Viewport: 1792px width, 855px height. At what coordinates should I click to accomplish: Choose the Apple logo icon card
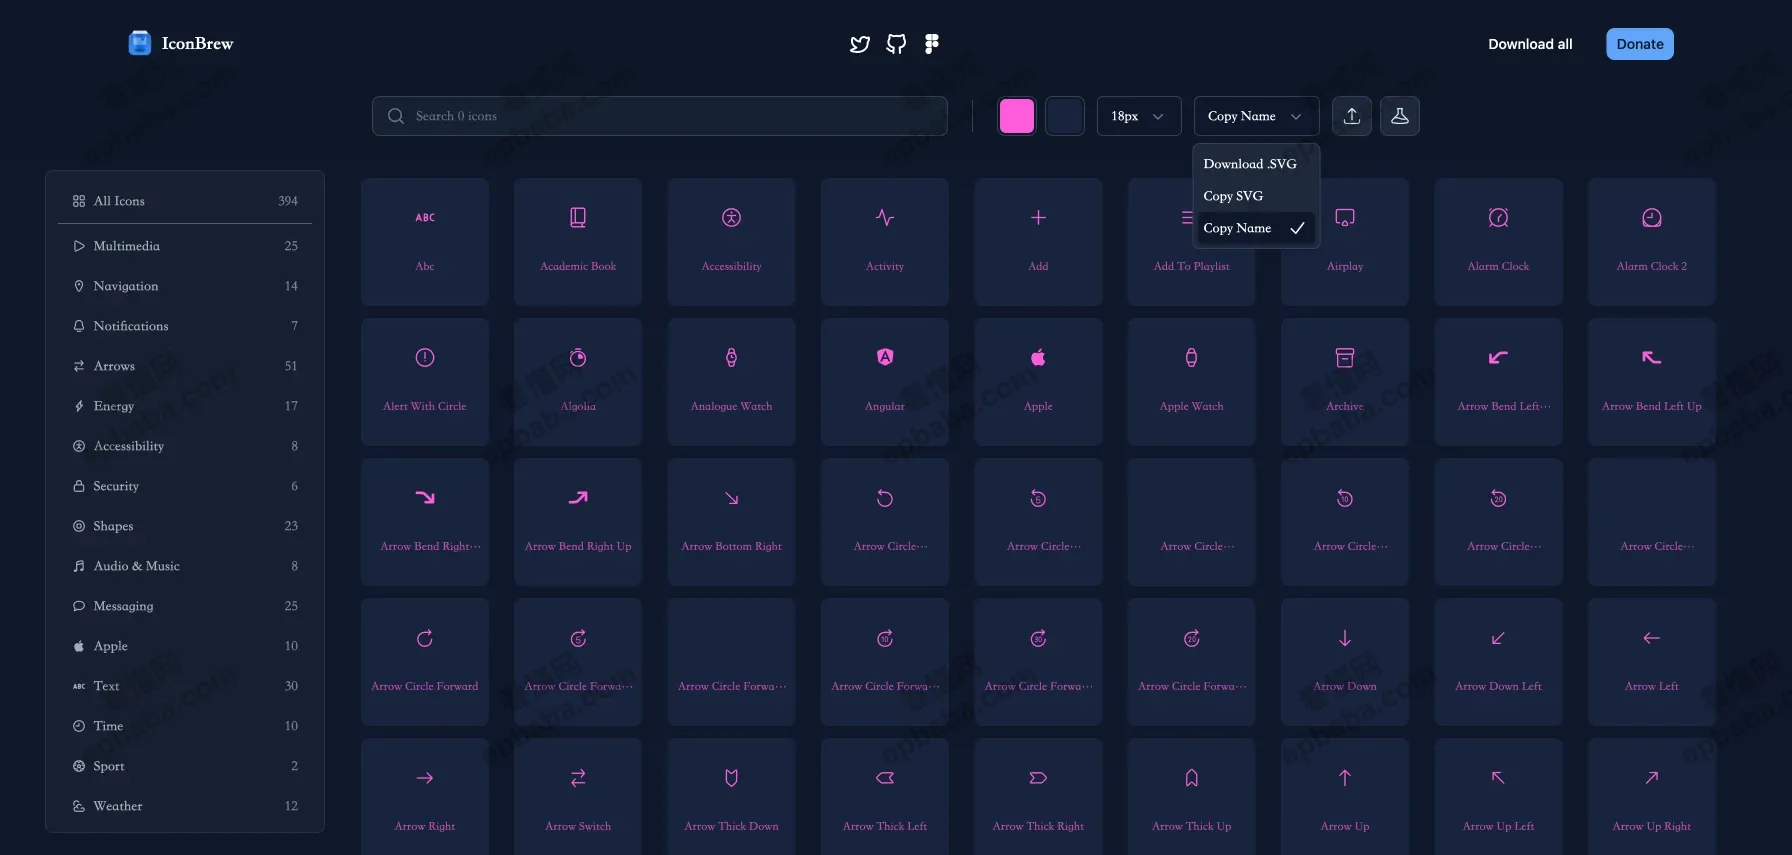1038,381
